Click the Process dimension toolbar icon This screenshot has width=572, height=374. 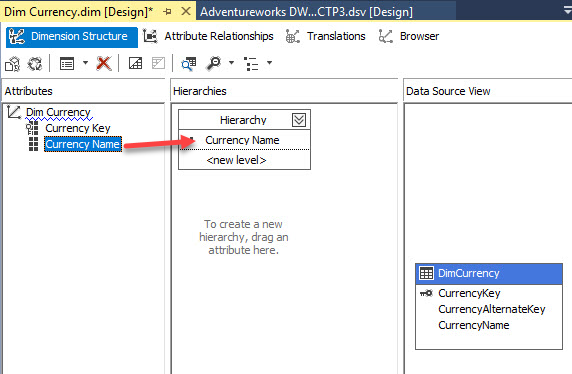pyautogui.click(x=13, y=63)
